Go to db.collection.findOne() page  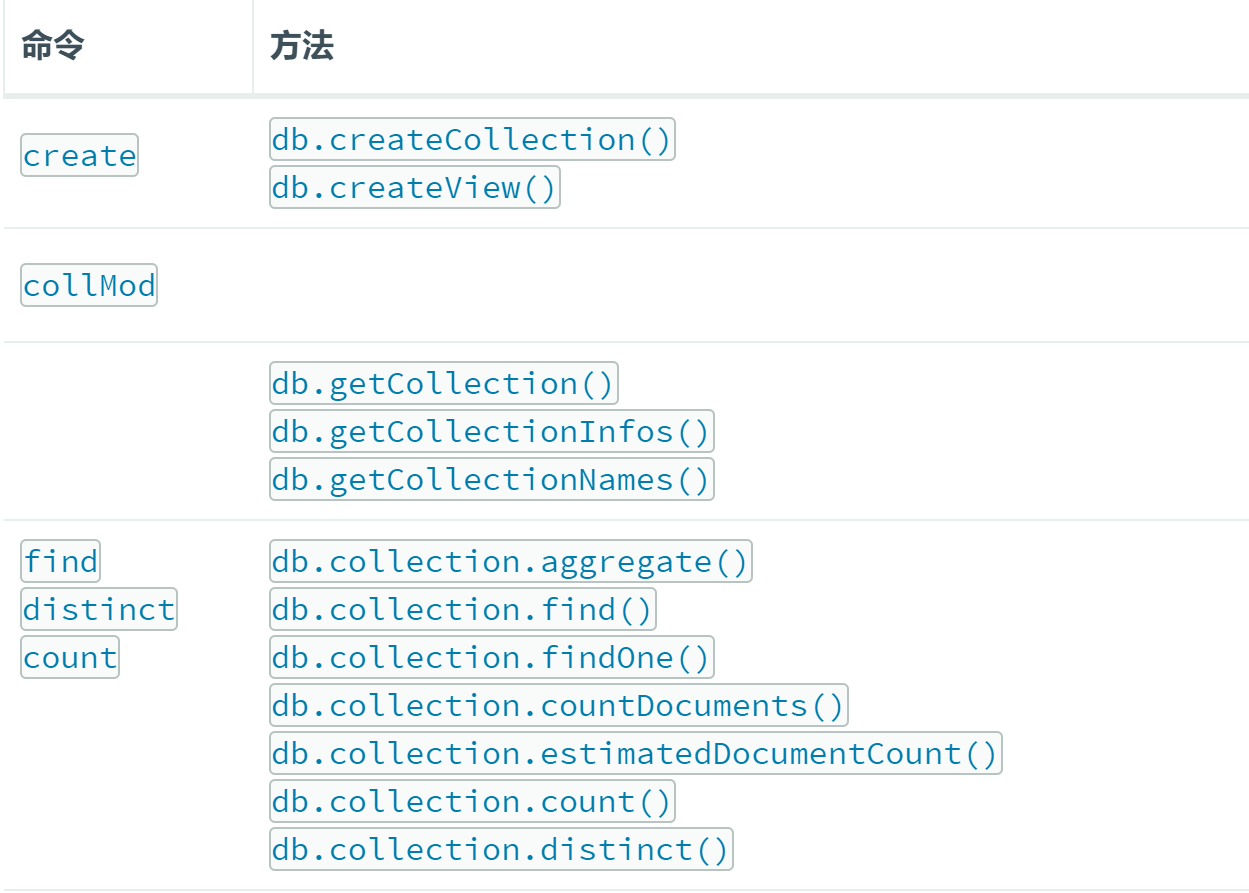coord(491,657)
